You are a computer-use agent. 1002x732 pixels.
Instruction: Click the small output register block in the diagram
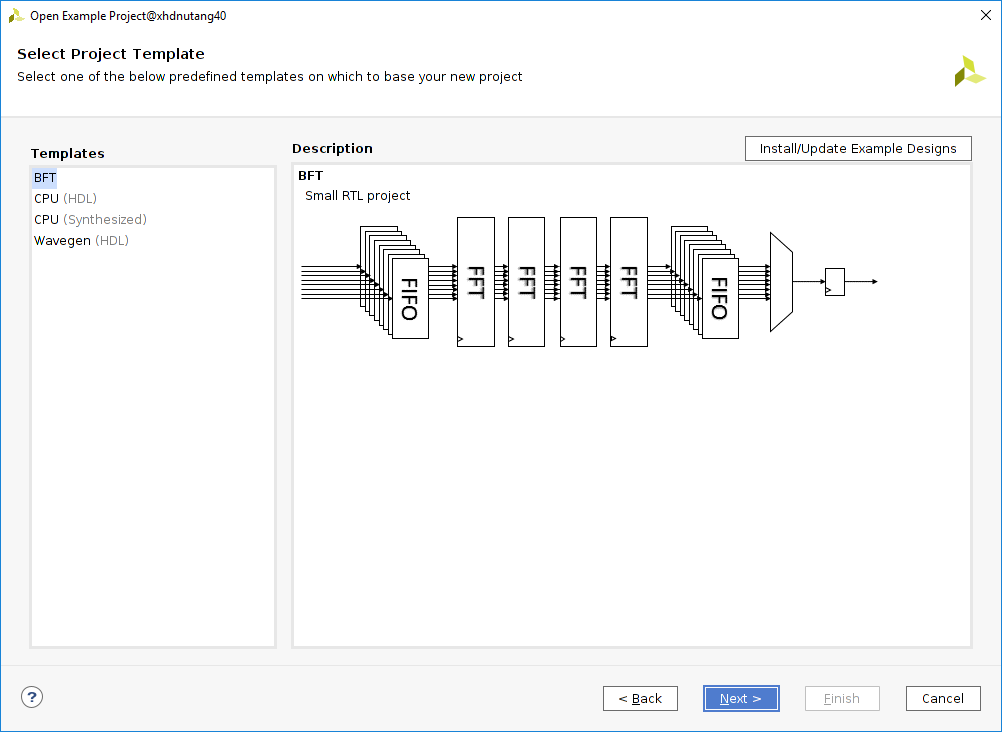coord(834,282)
